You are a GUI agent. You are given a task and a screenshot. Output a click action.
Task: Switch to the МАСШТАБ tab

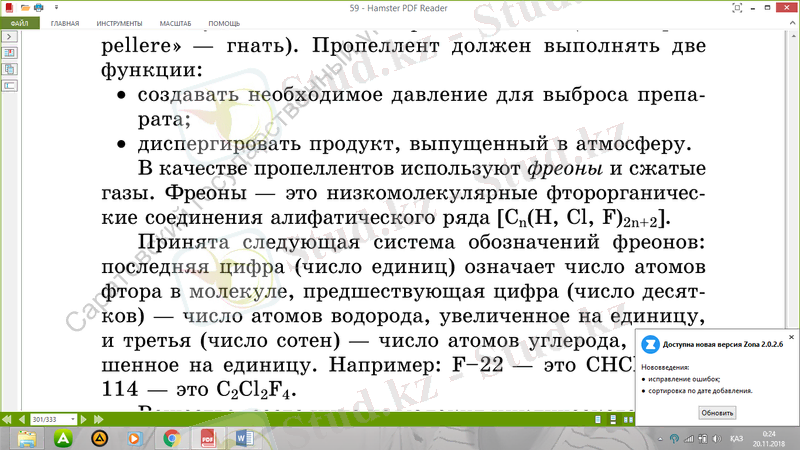(175, 23)
